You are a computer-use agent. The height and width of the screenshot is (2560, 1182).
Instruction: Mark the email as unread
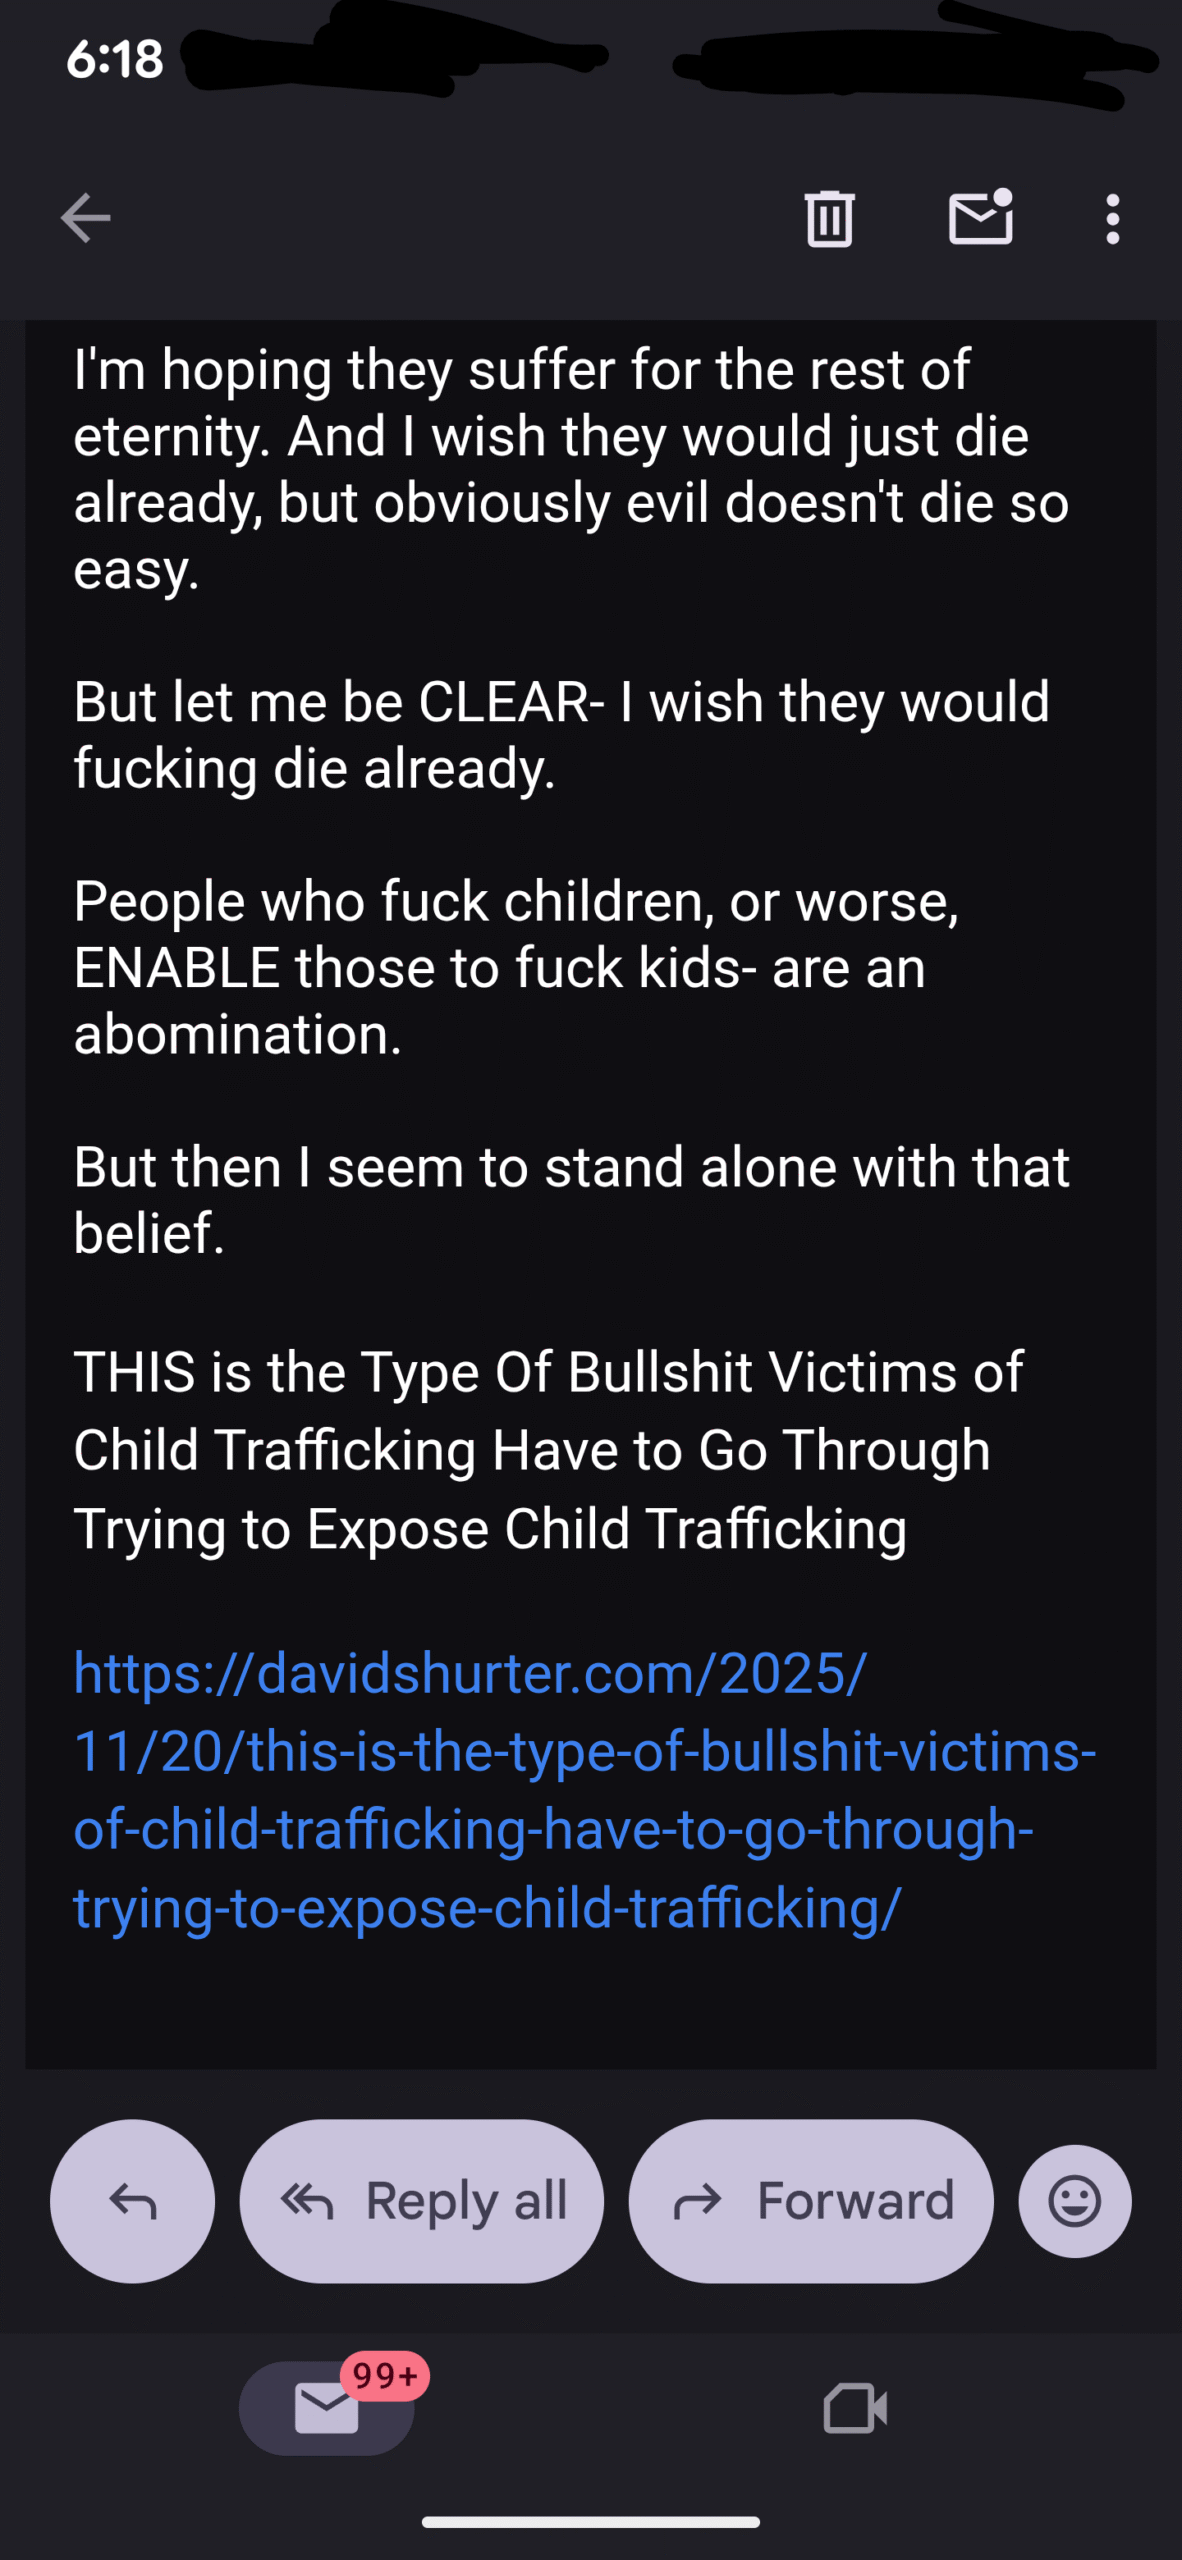(x=981, y=217)
